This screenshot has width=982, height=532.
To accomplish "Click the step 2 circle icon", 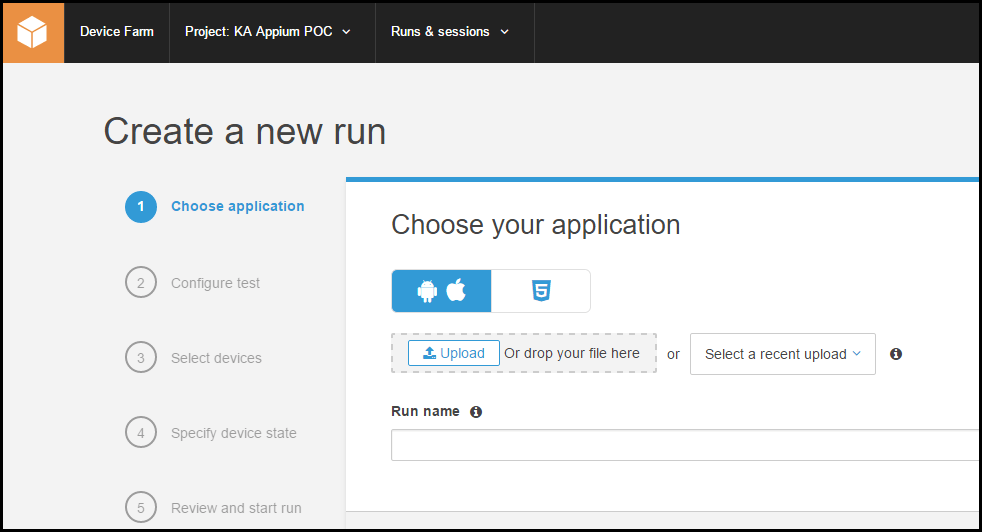I will 141,283.
